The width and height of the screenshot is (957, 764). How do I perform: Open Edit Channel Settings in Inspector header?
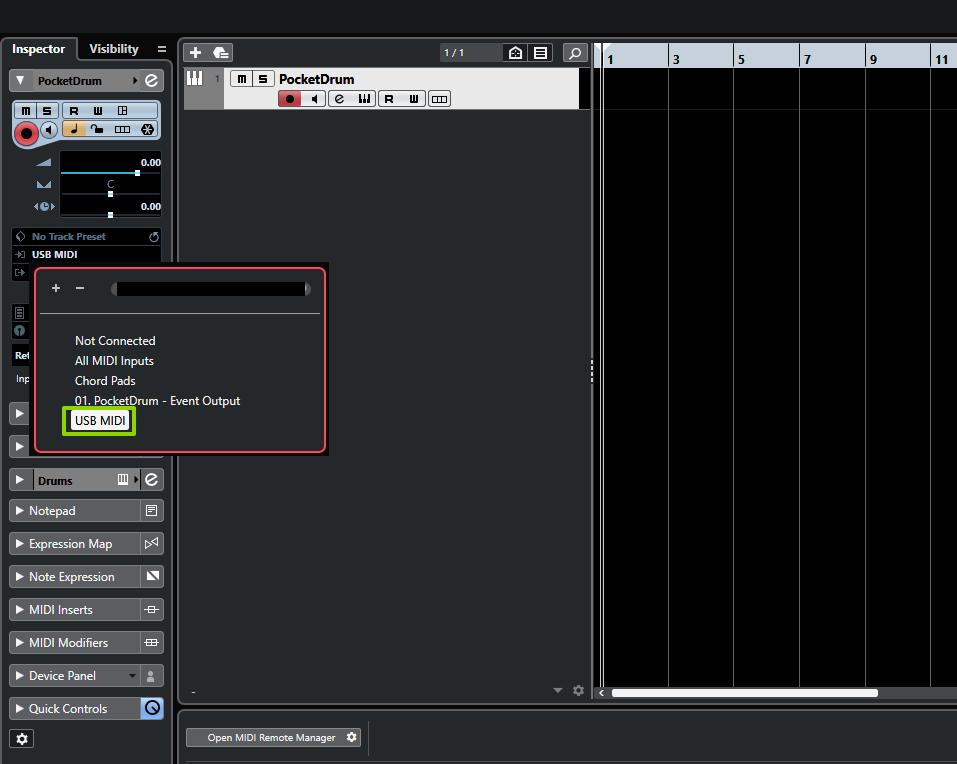pyautogui.click(x=152, y=81)
